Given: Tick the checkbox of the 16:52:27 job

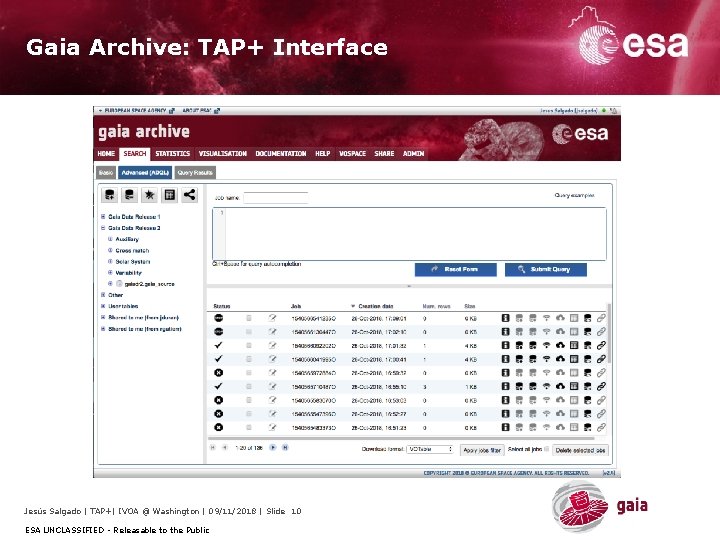Looking at the screenshot, I should [x=249, y=414].
